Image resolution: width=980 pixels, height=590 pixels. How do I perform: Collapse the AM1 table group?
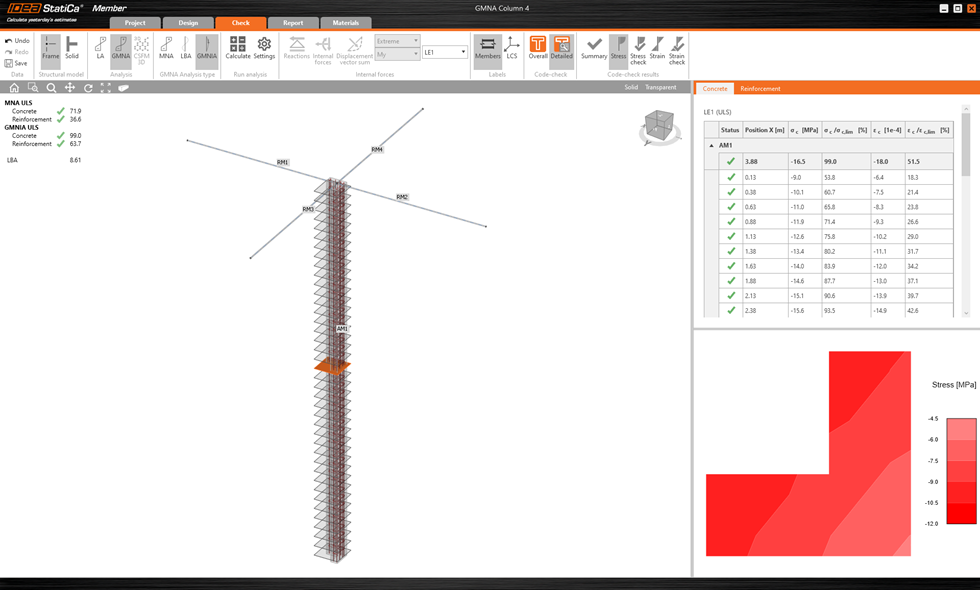pos(712,145)
